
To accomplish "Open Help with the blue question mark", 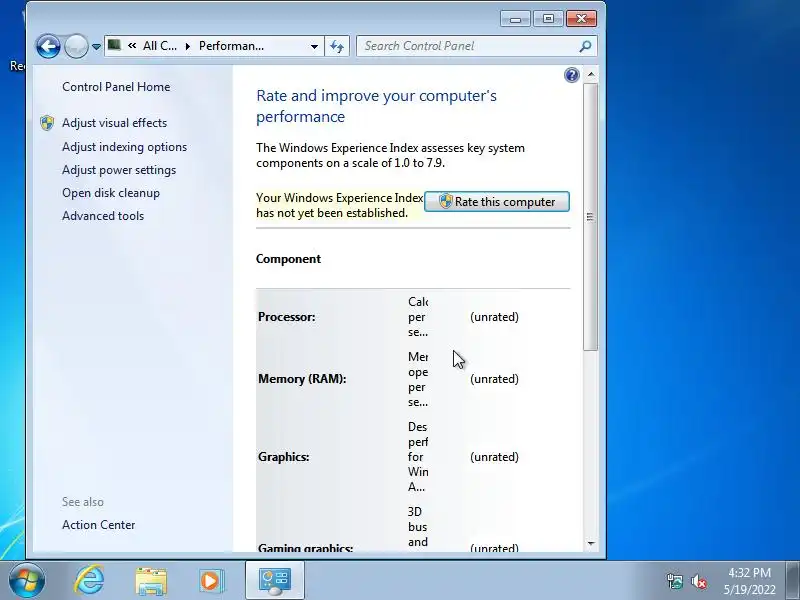I will 572,76.
